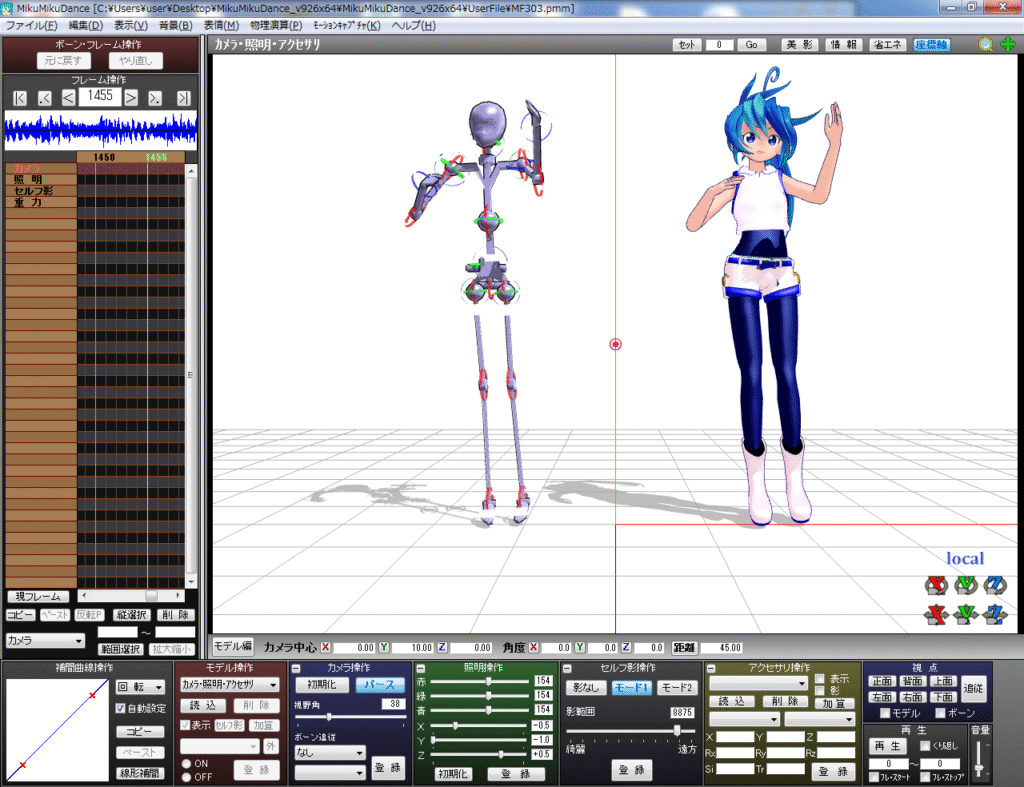Collapse the セルフ影操作 panel minus icon
This screenshot has height=787, width=1024.
click(567, 668)
